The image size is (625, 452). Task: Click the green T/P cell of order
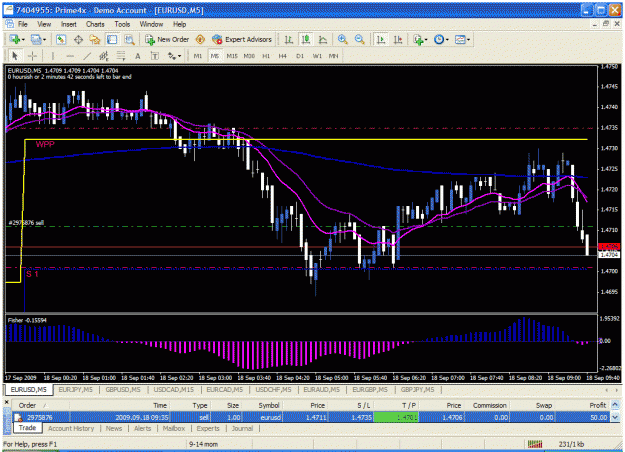pos(396,417)
